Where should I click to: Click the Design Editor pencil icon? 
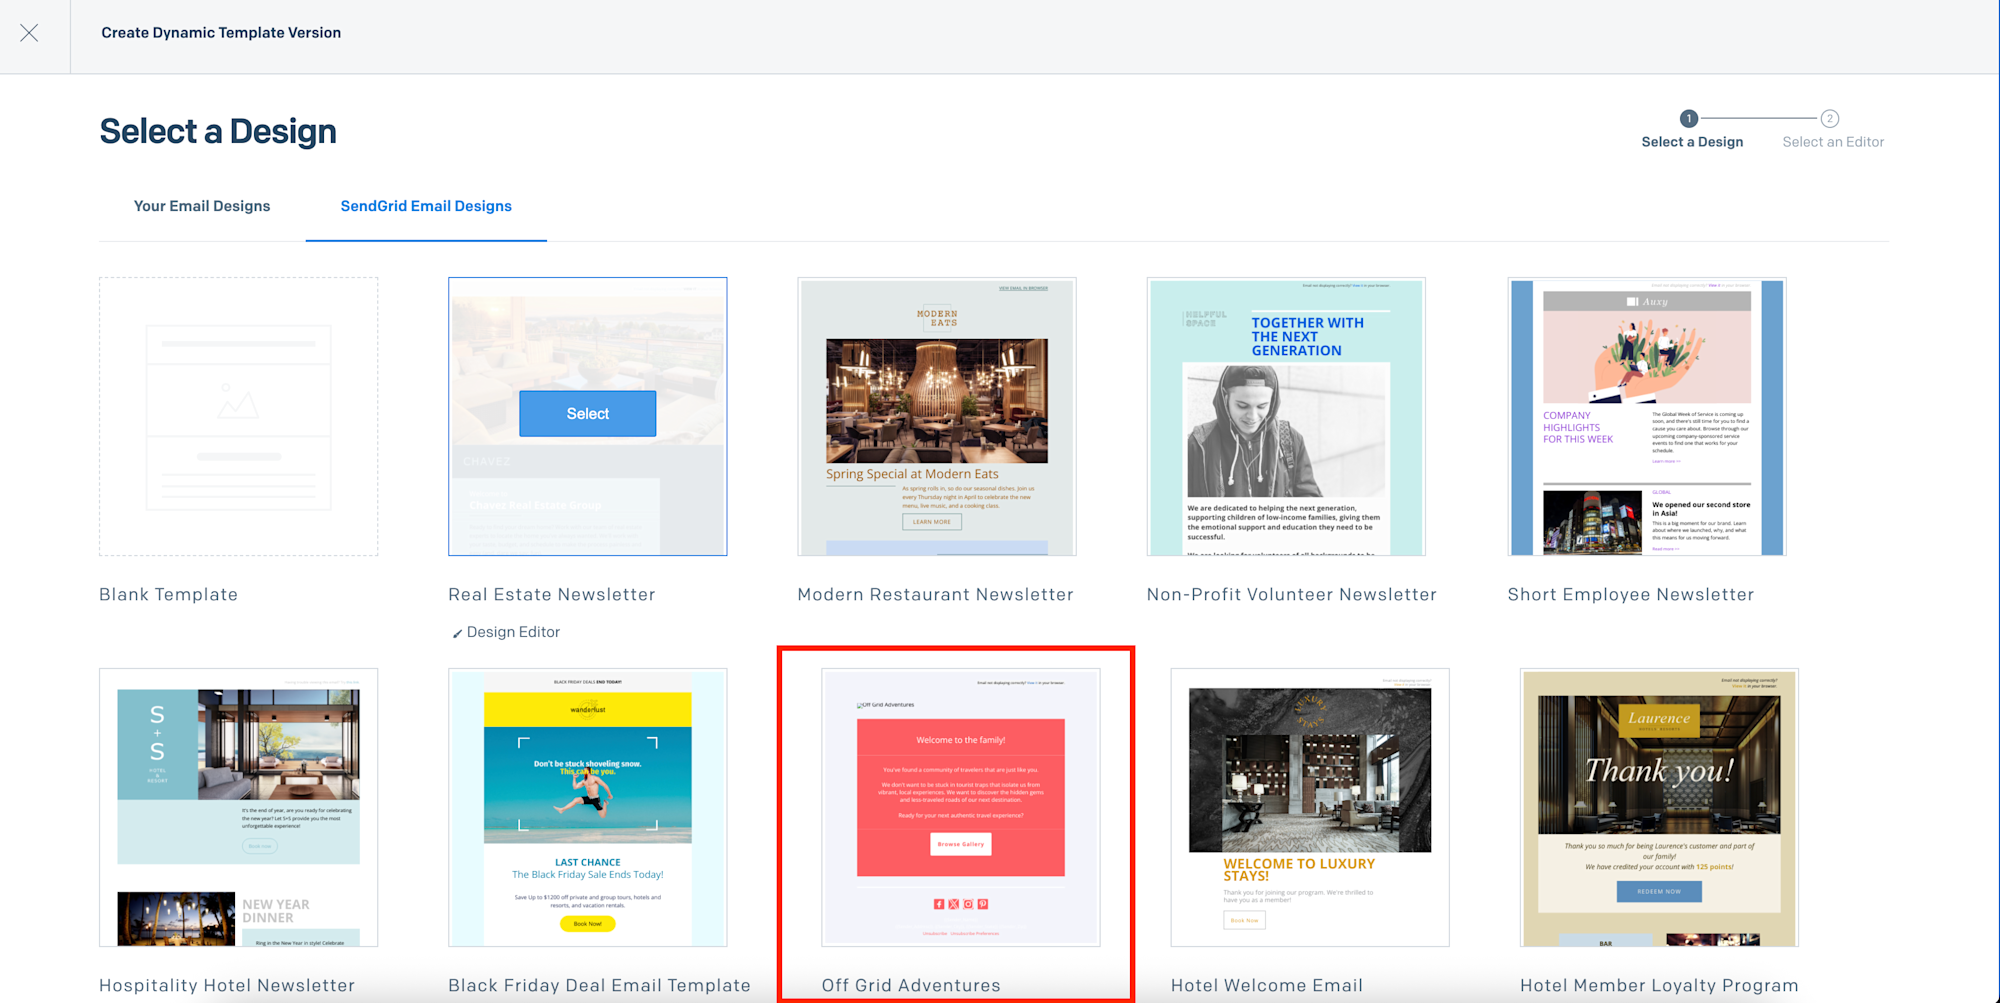click(x=457, y=633)
